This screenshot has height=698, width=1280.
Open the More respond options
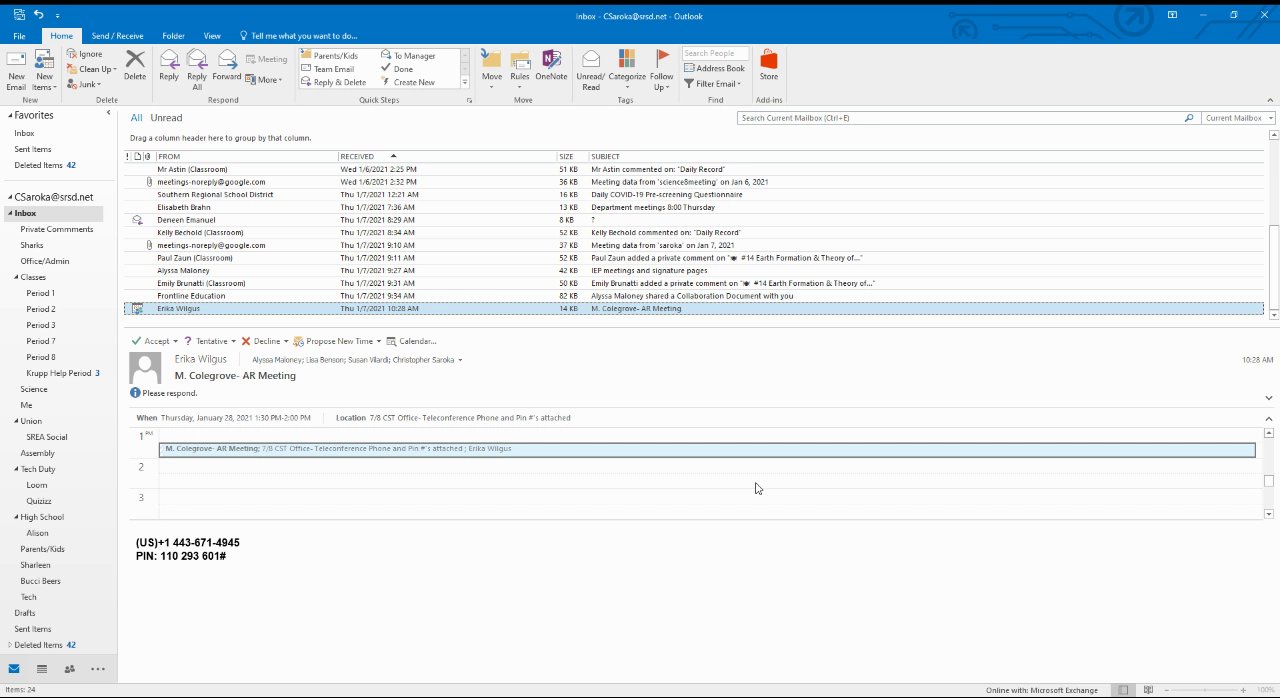265,80
